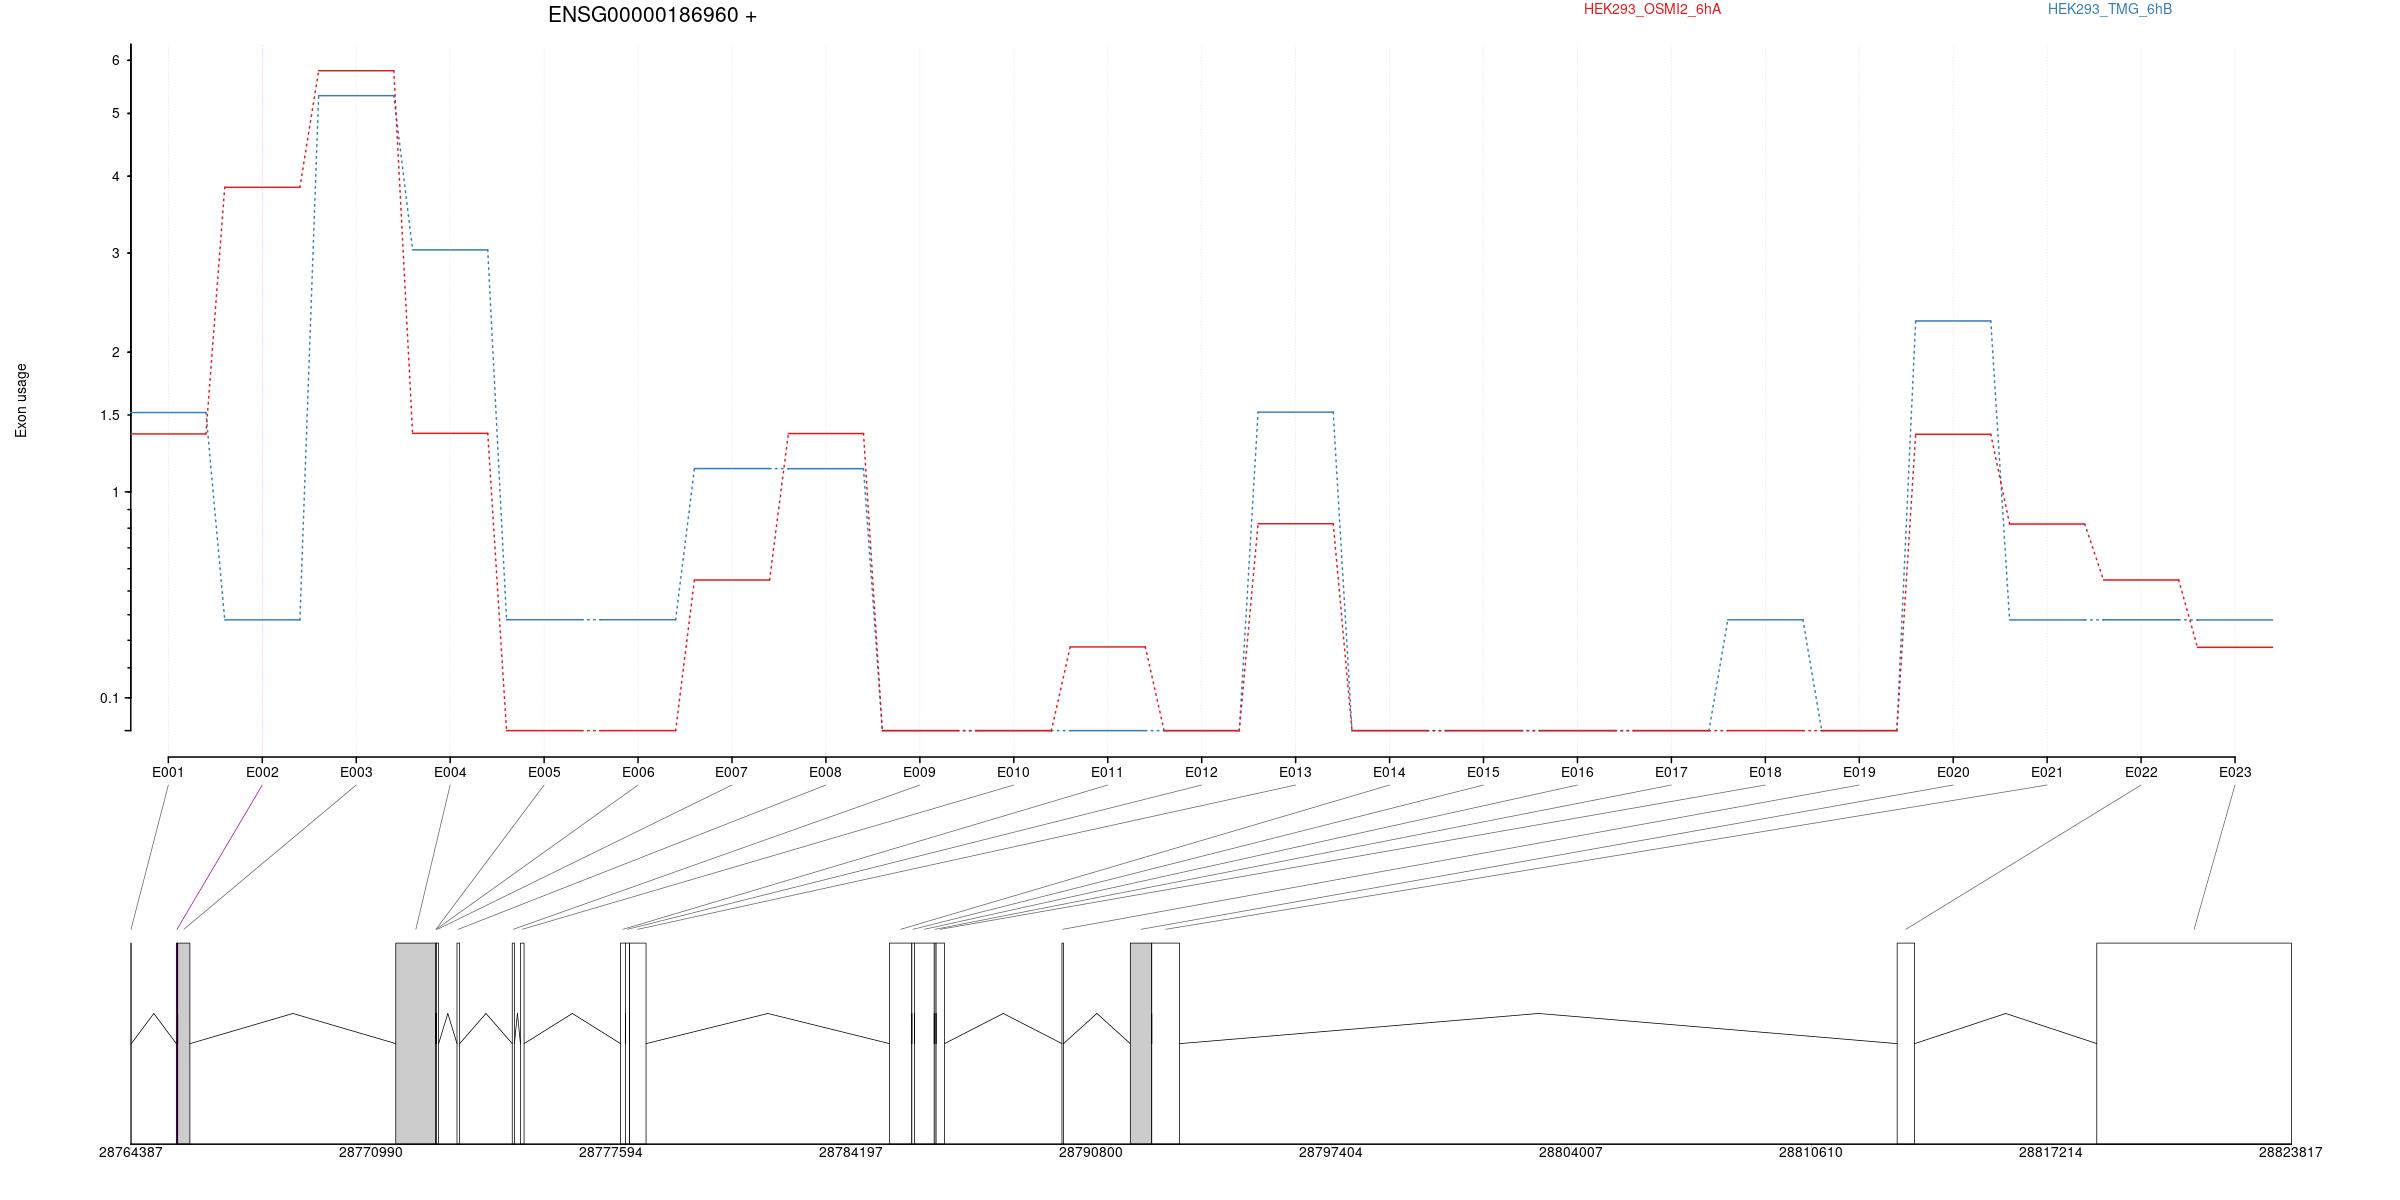Click exon label E006

click(638, 772)
